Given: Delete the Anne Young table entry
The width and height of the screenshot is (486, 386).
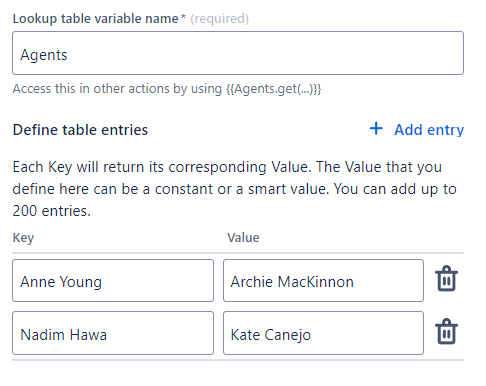Looking at the screenshot, I should (446, 278).
